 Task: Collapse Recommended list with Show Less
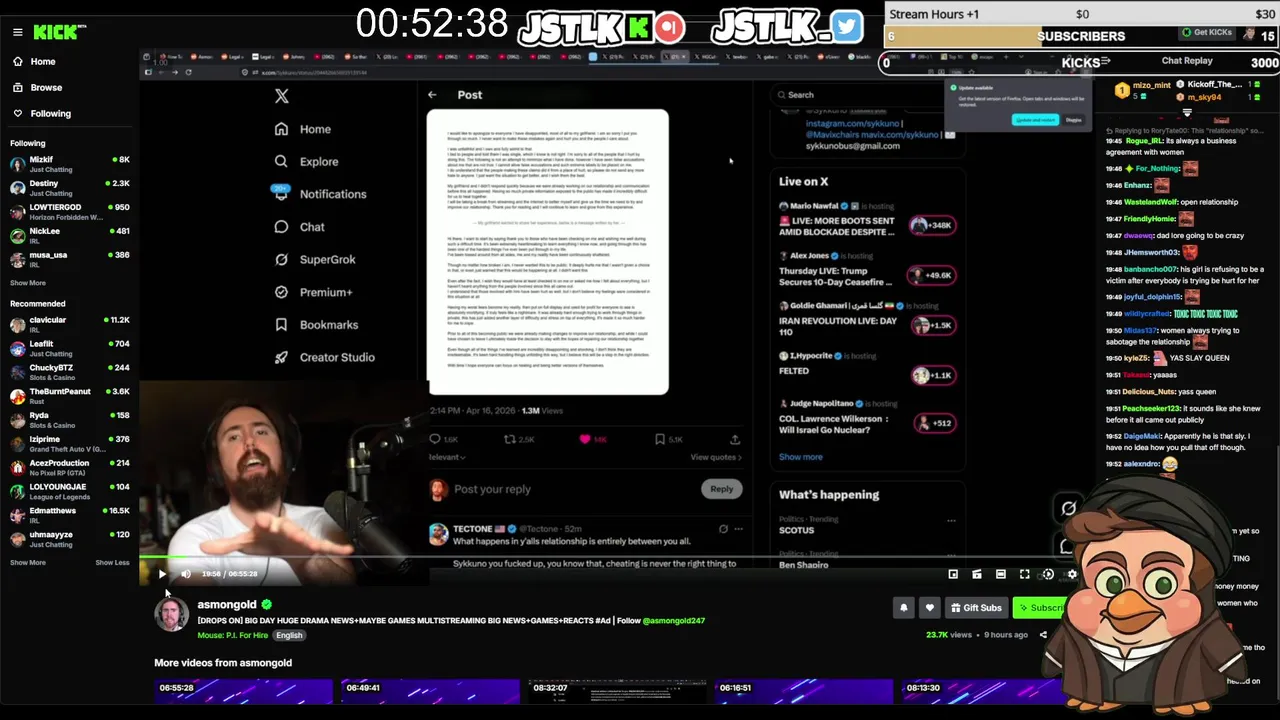[112, 563]
